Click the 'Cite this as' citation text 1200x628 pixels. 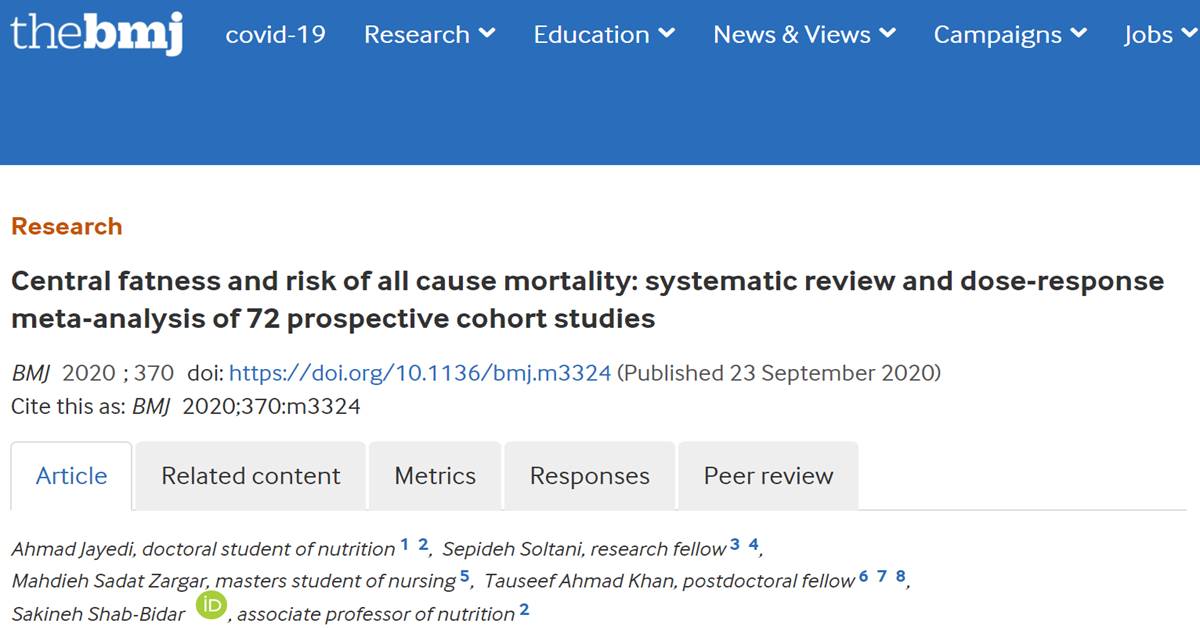(186, 406)
